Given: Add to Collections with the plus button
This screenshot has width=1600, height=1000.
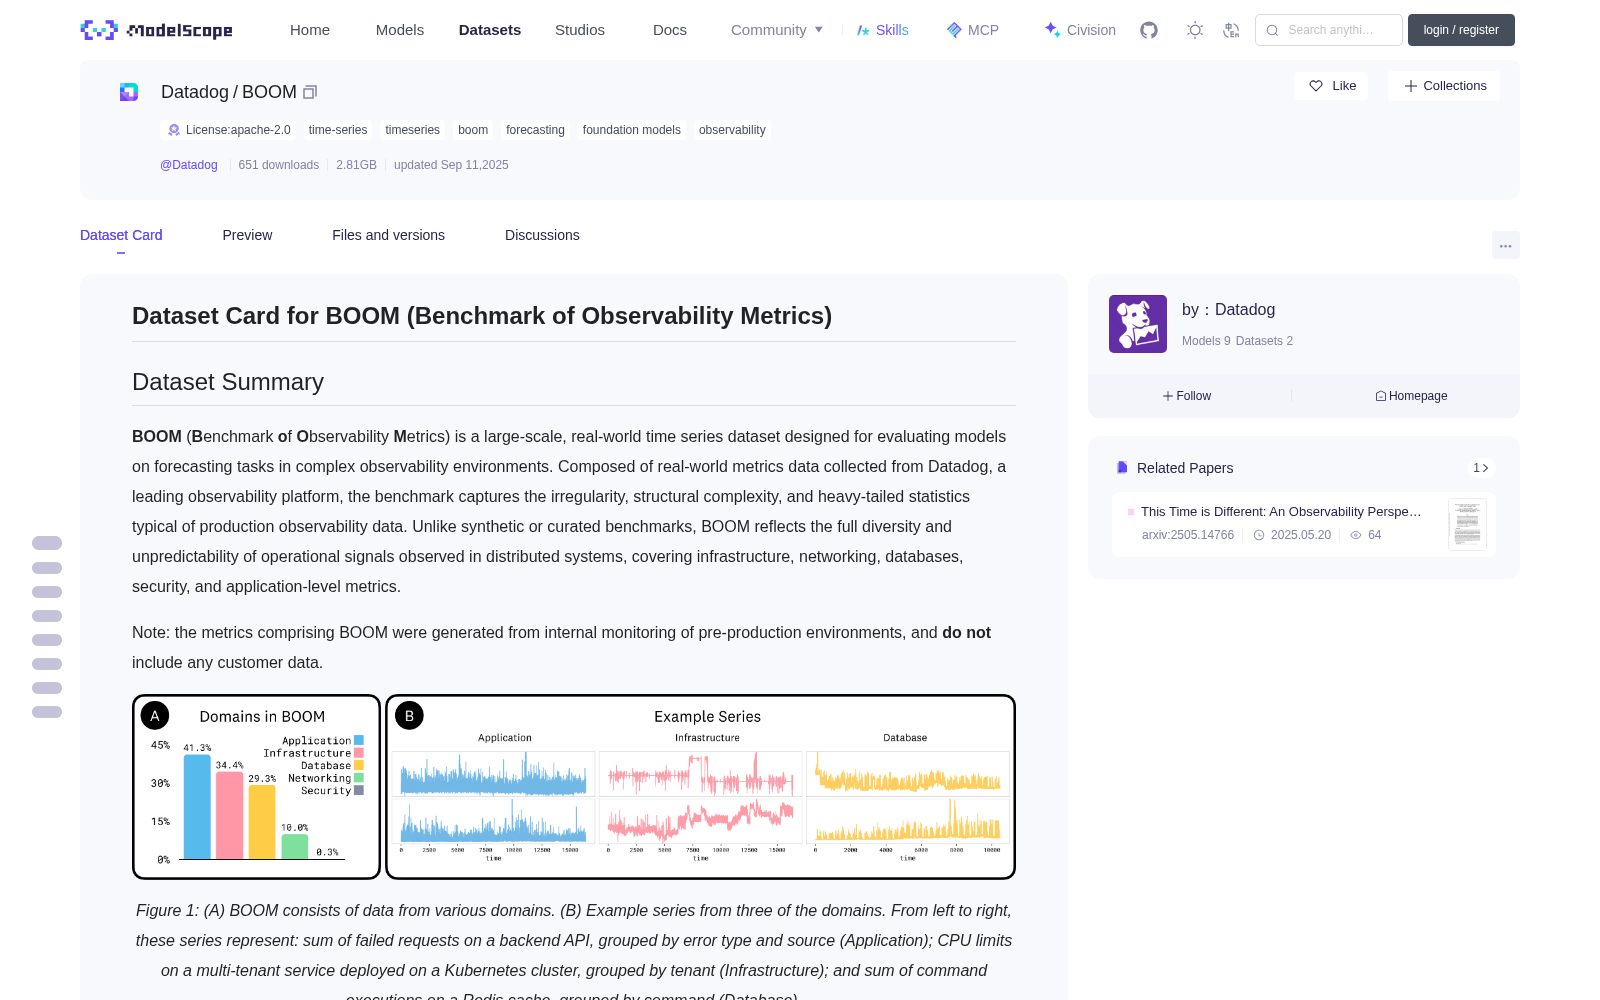Looking at the screenshot, I should (1444, 86).
